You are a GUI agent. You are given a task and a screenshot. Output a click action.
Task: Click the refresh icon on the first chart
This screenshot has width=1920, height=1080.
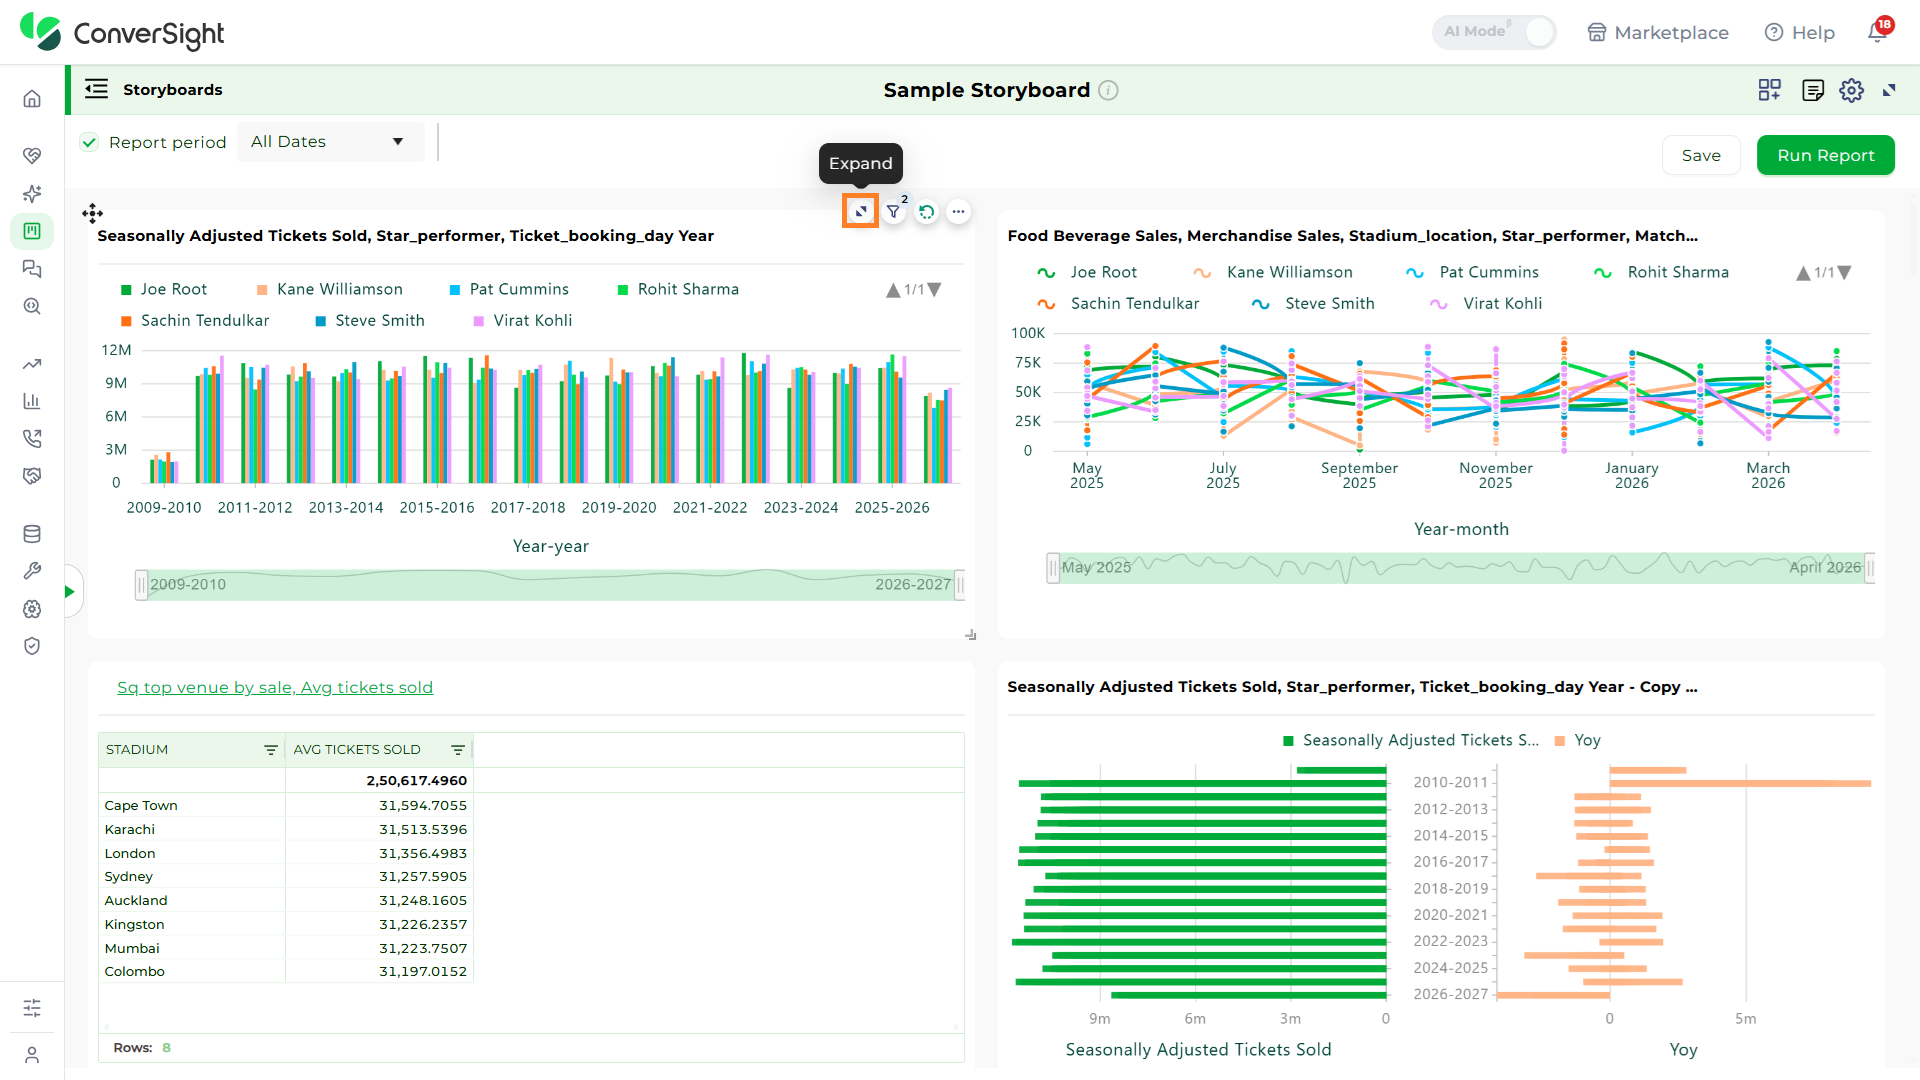927,211
